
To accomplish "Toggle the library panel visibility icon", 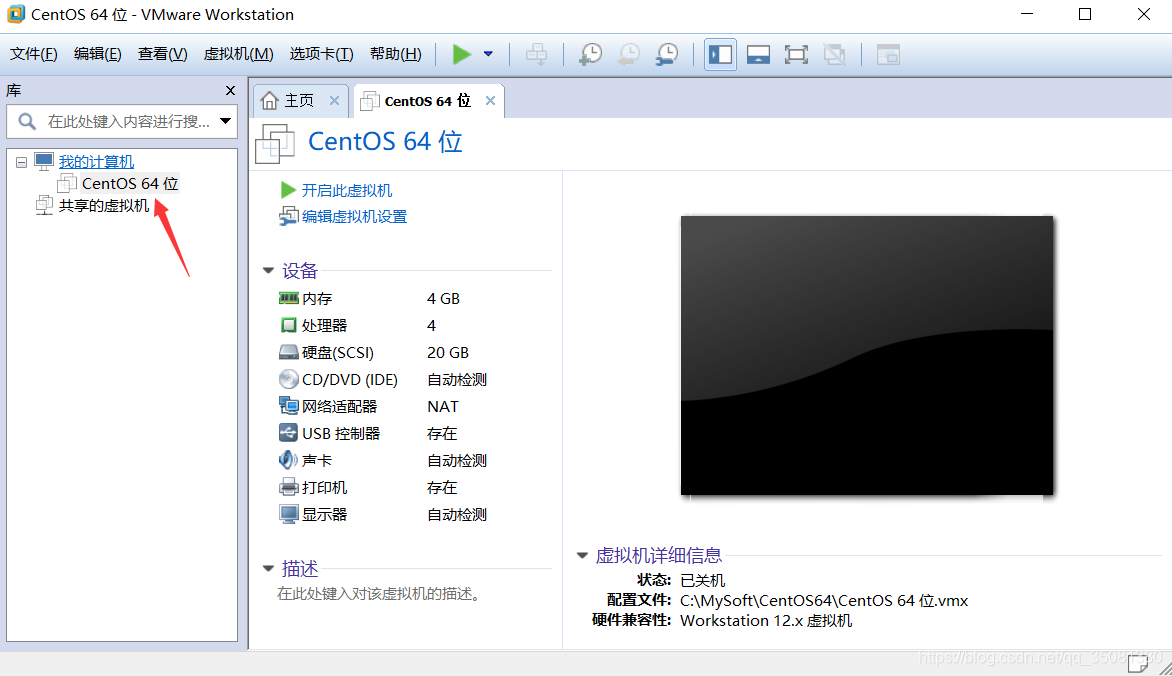I will click(720, 54).
